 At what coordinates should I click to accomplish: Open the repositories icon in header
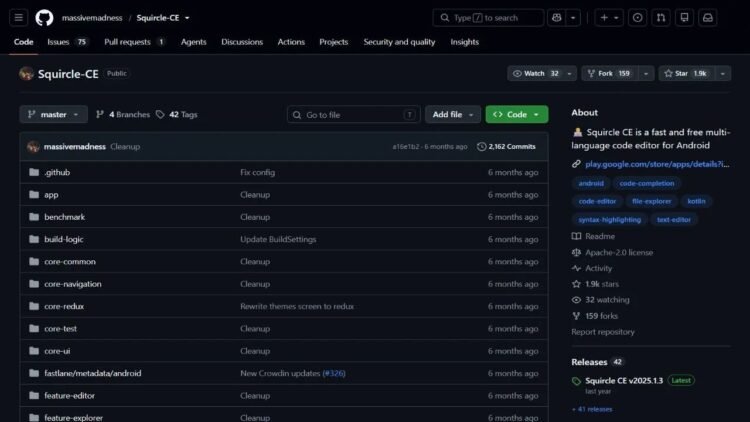coord(684,18)
